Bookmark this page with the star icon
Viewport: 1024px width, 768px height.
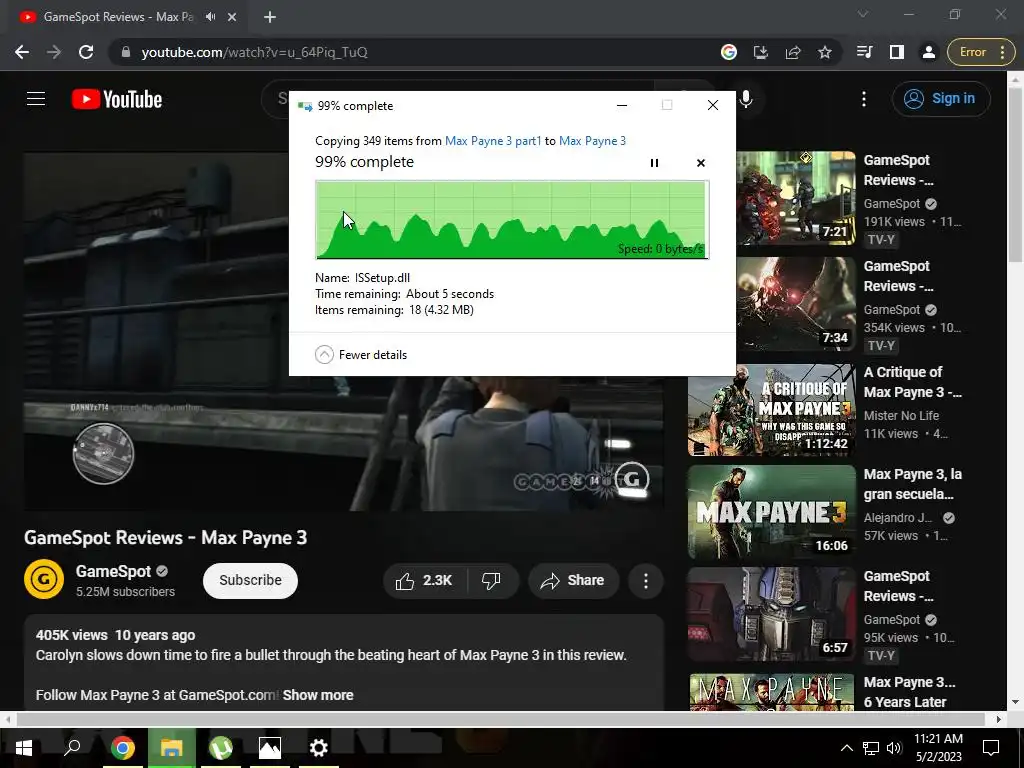[825, 52]
